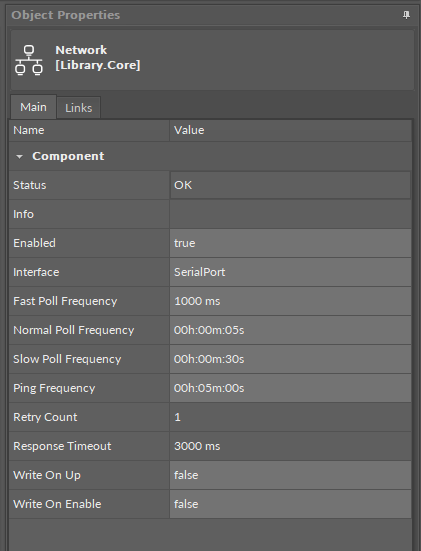Edit Slow Poll Frequency time value
This screenshot has height=551, width=421.
click(x=290, y=359)
